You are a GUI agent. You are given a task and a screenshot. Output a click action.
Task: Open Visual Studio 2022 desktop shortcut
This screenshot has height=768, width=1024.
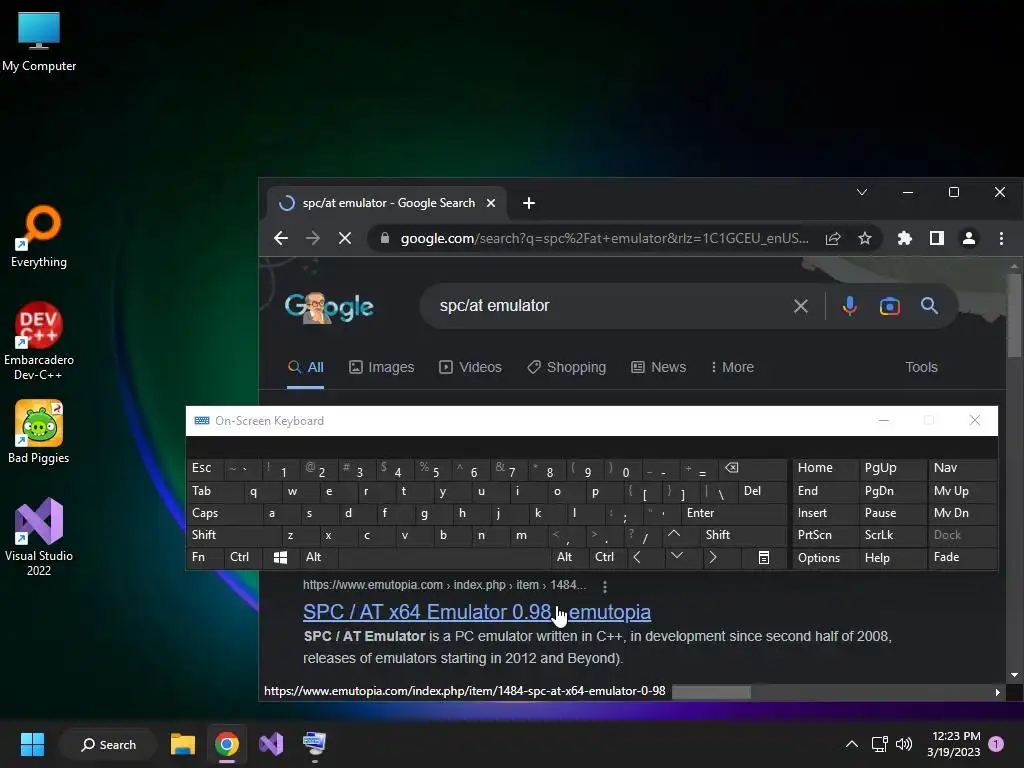point(39,537)
